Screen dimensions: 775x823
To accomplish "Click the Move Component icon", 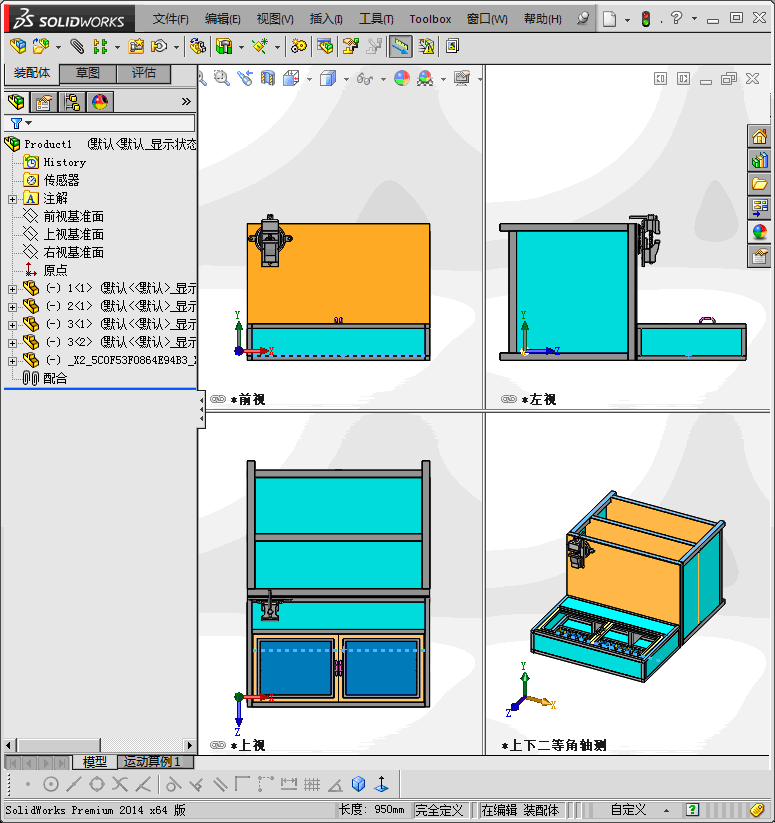I will point(158,46).
